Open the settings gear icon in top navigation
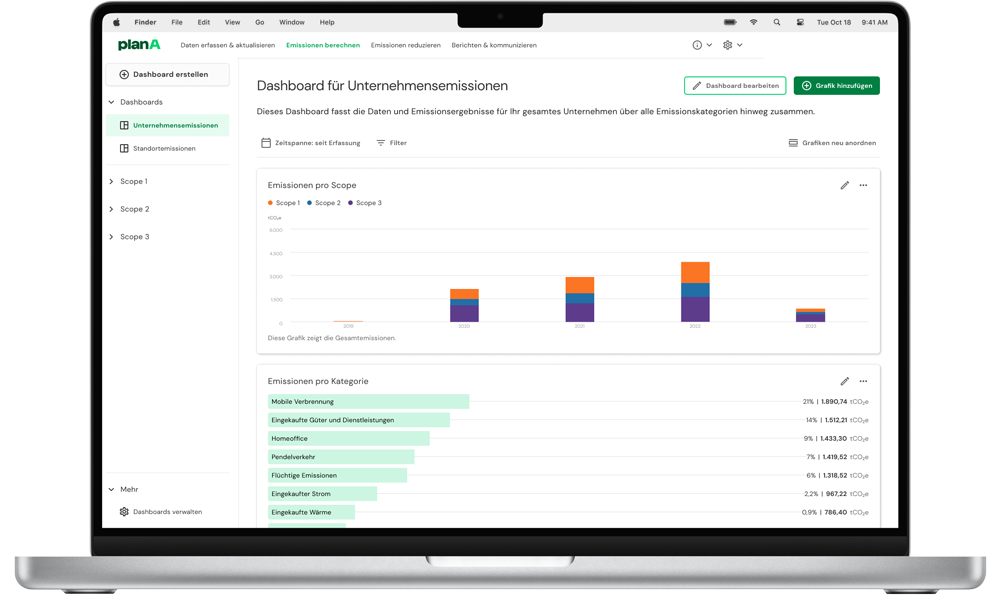The height and width of the screenshot is (600, 1000). [x=728, y=45]
